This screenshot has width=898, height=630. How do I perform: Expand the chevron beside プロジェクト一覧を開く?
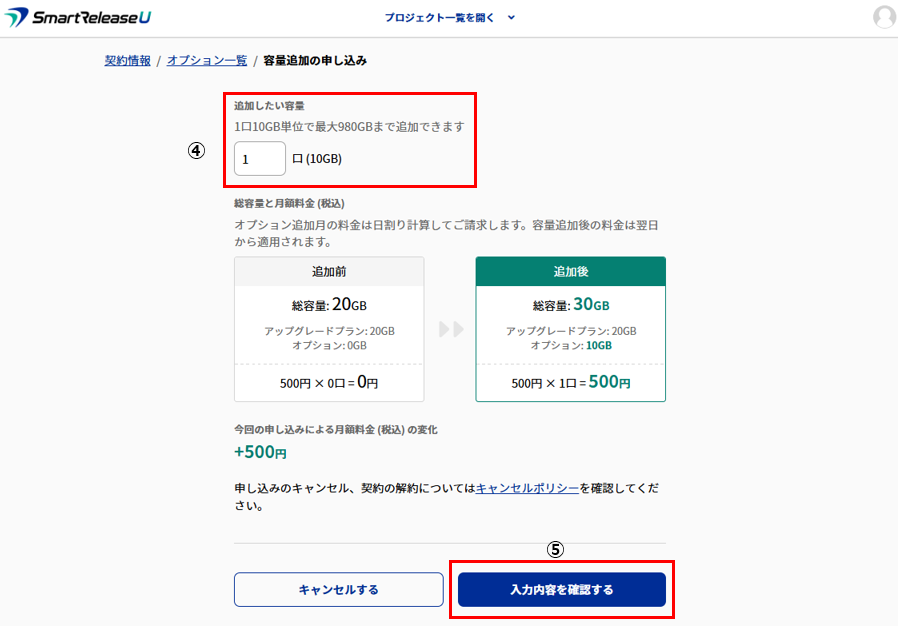(x=511, y=18)
